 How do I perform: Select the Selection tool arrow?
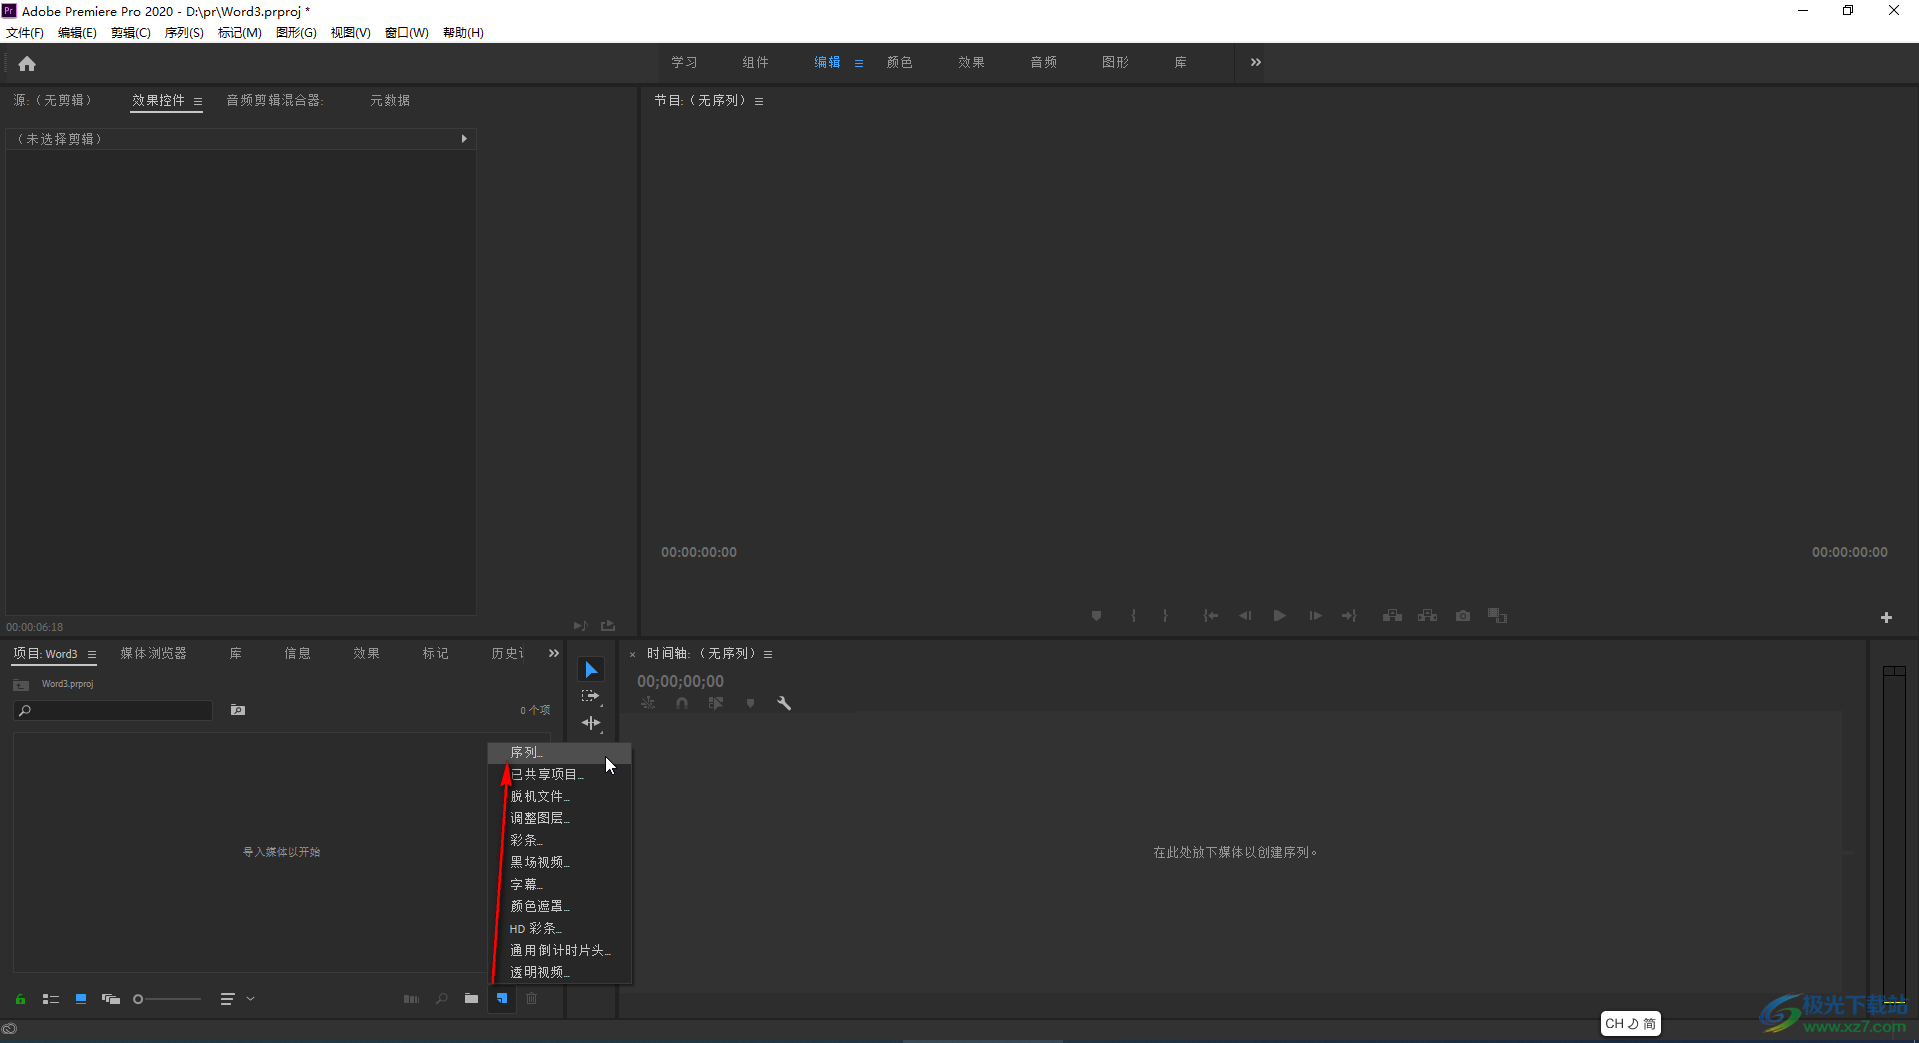tap(591, 670)
